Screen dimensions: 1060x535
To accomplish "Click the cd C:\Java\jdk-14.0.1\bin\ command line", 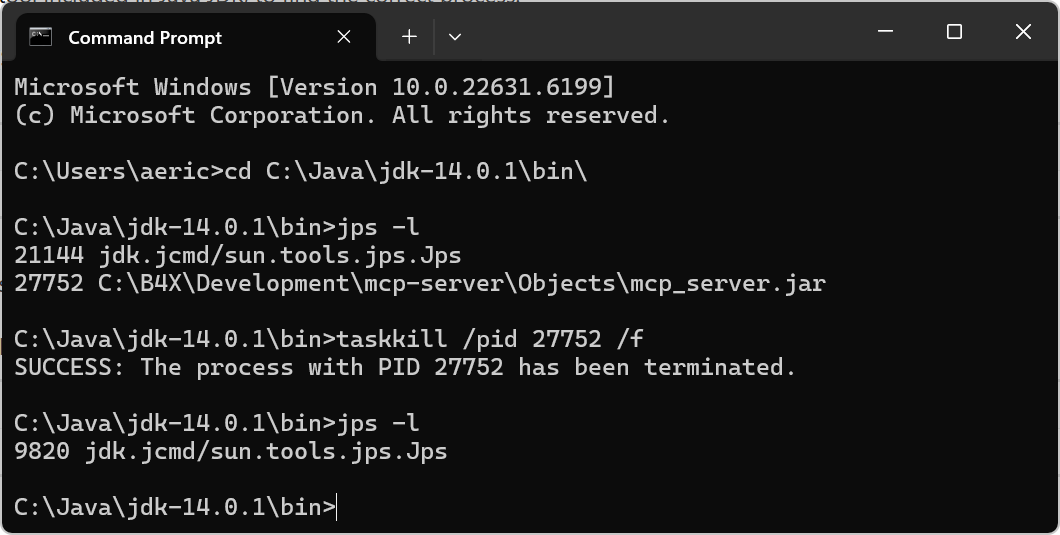I will tap(300, 171).
